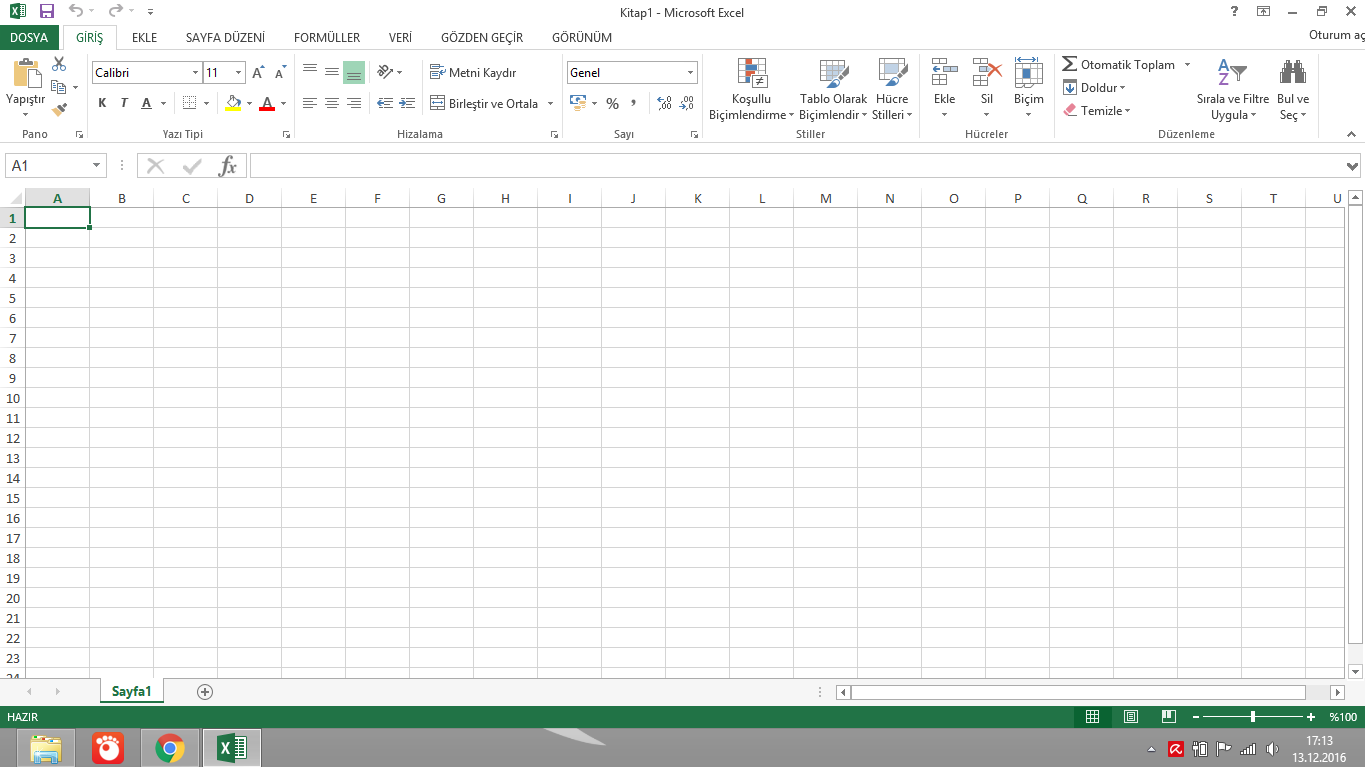Click the Temizle clear button
The height and width of the screenshot is (767, 1365).
point(1096,111)
